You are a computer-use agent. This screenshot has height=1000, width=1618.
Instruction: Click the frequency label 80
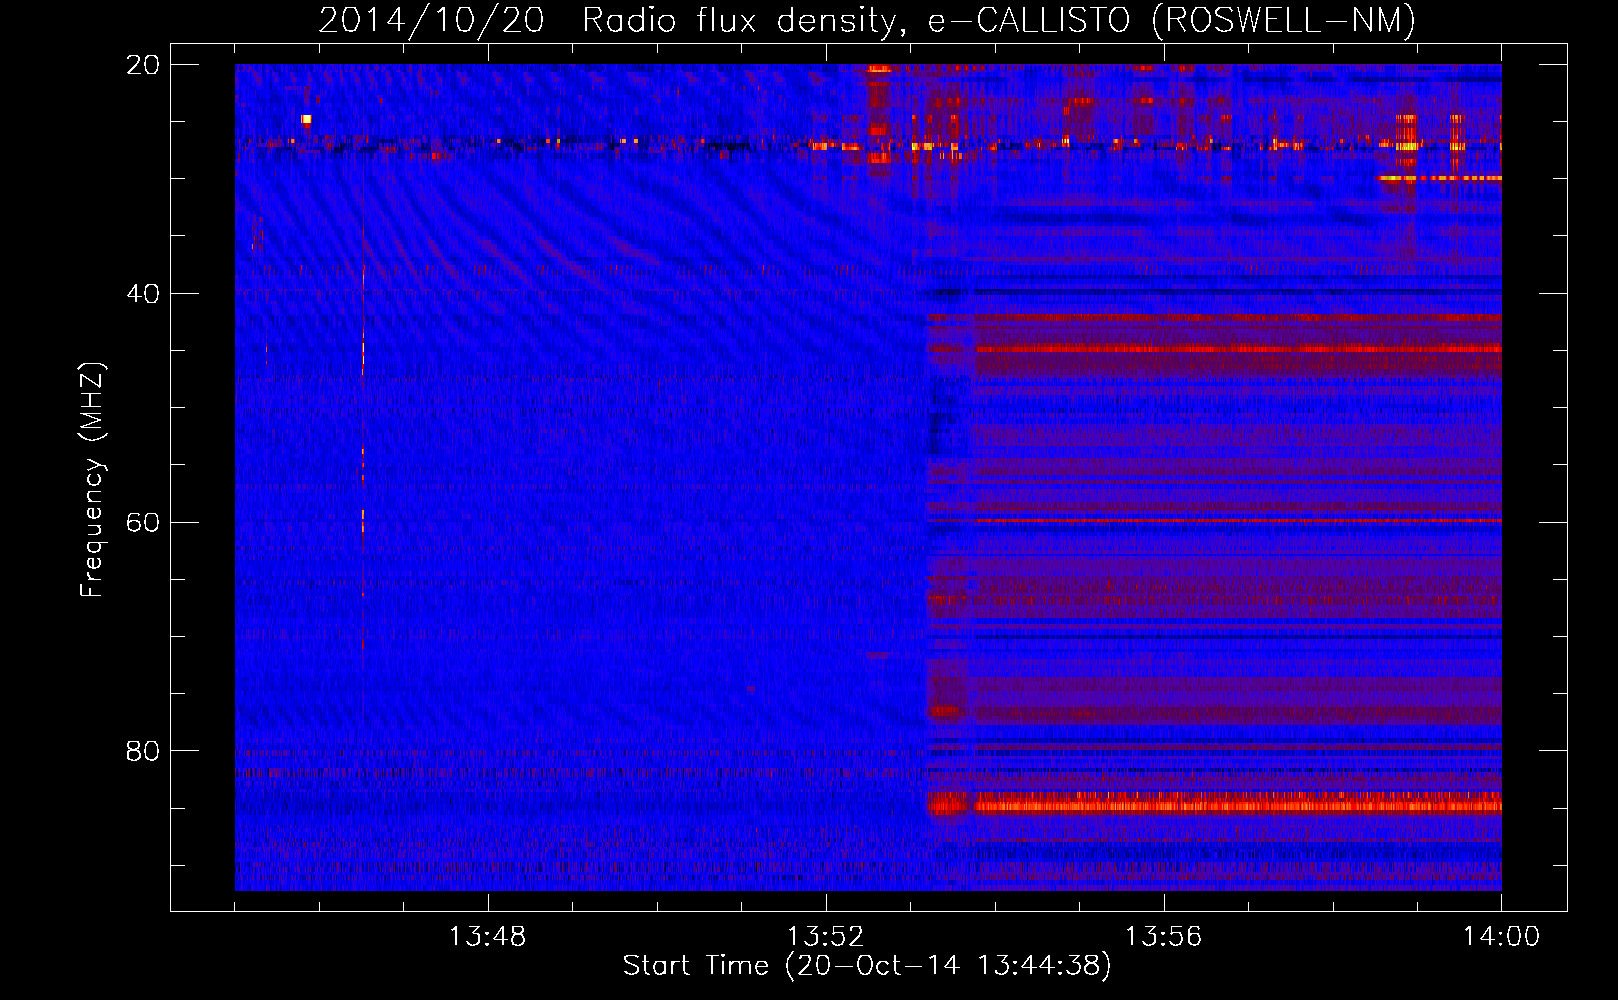pyautogui.click(x=142, y=751)
